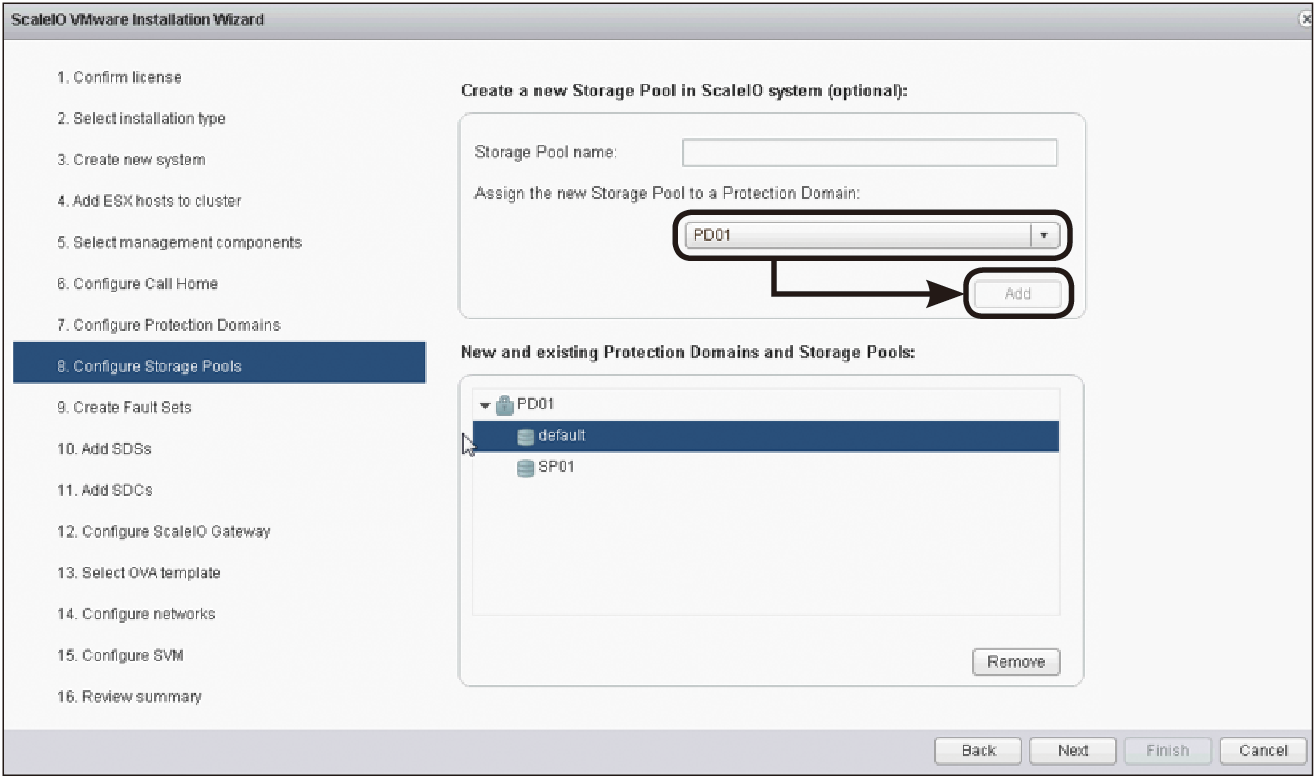Open step 15 Configure SVM
The image size is (1316, 779).
pyautogui.click(x=119, y=655)
